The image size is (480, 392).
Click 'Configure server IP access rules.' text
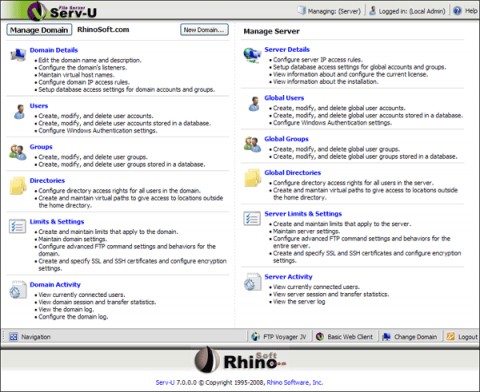click(x=318, y=60)
